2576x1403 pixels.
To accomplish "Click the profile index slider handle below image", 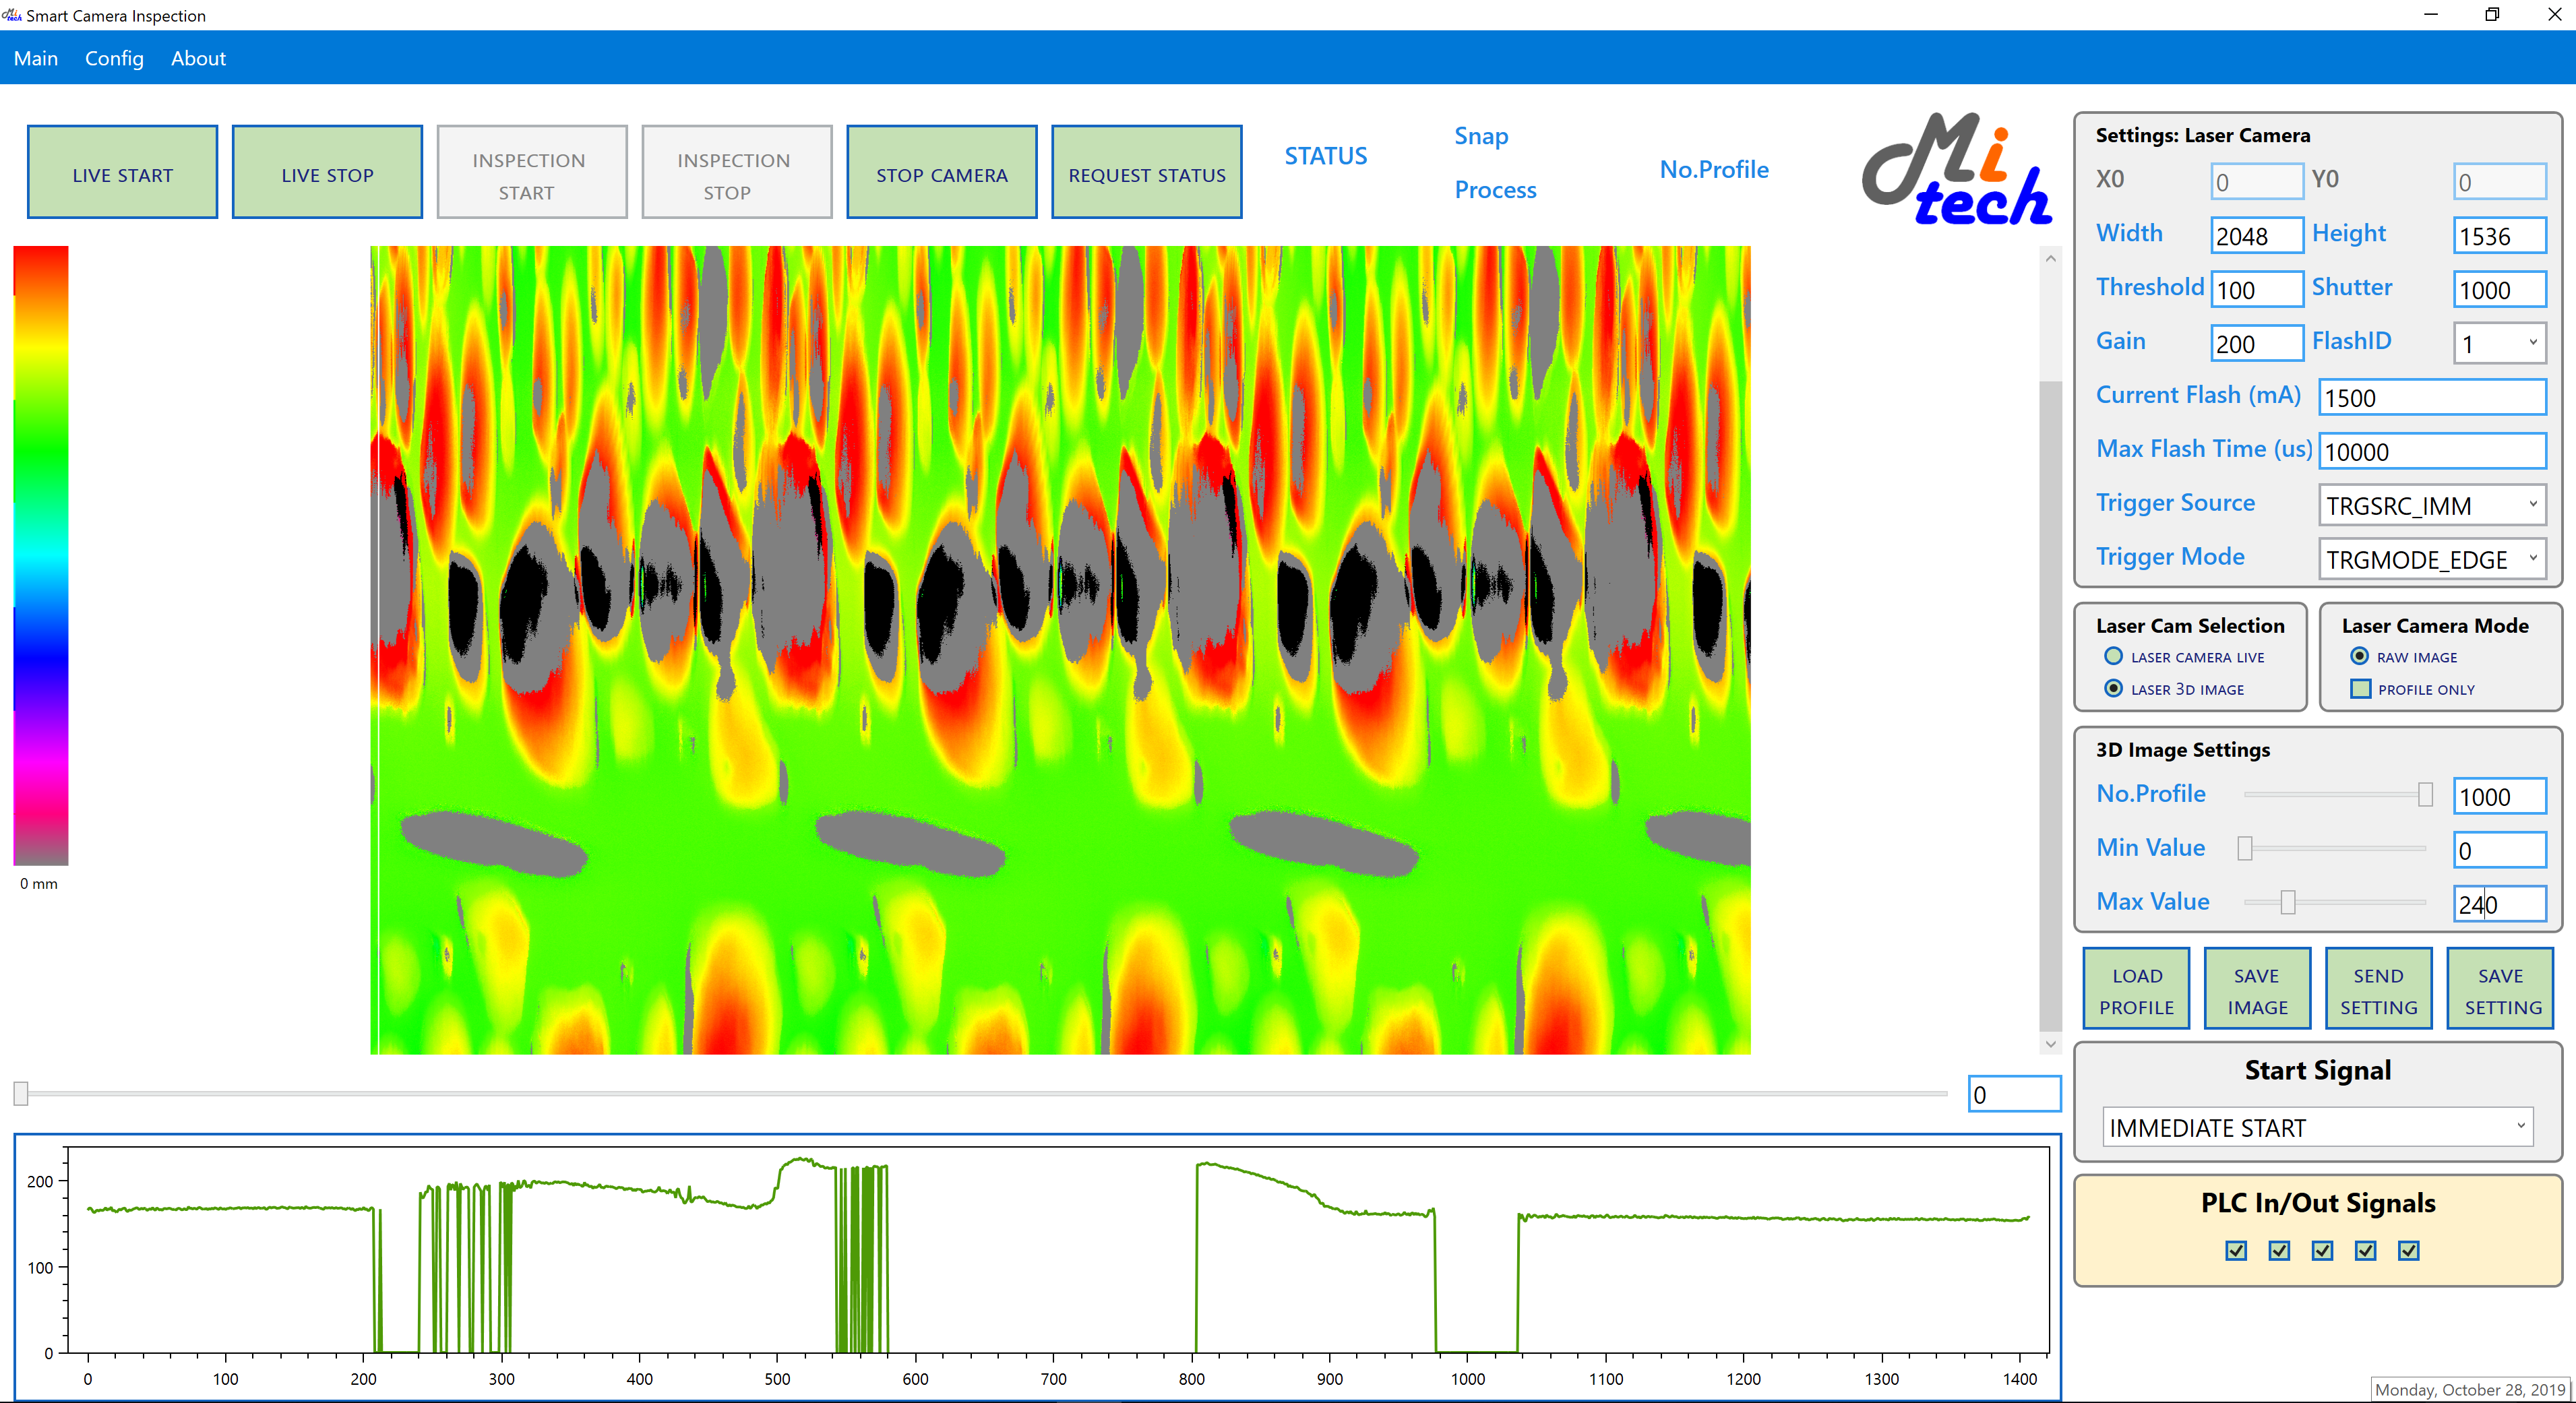I will (x=21, y=1094).
